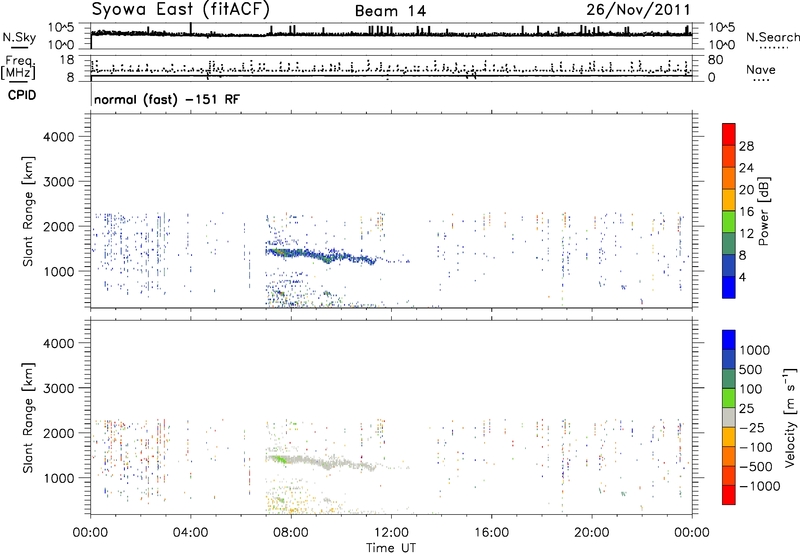
Task: Click the blue bottom Power colorbar swatch
Action: [729, 287]
